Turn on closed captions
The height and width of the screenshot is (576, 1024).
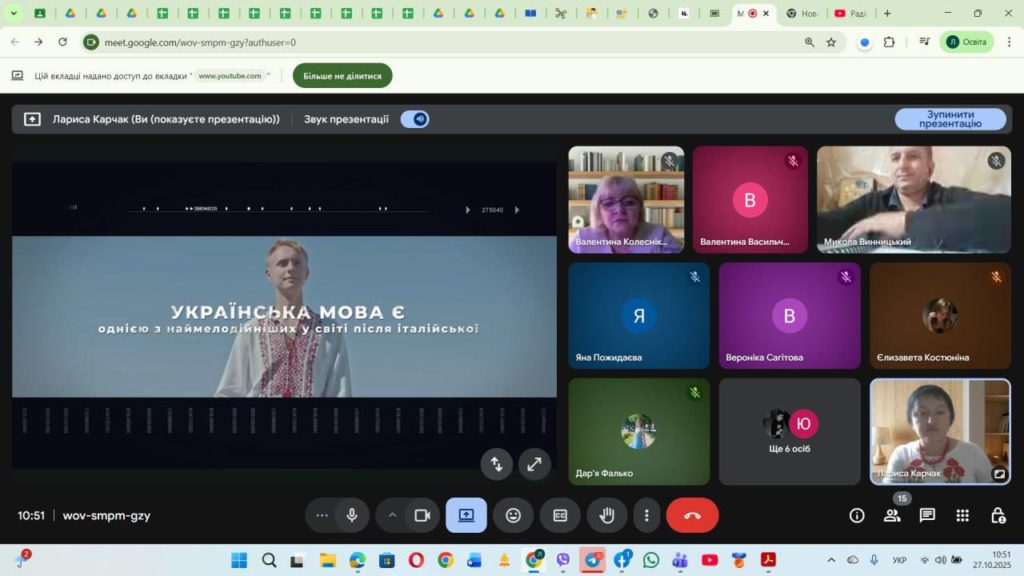coord(560,515)
